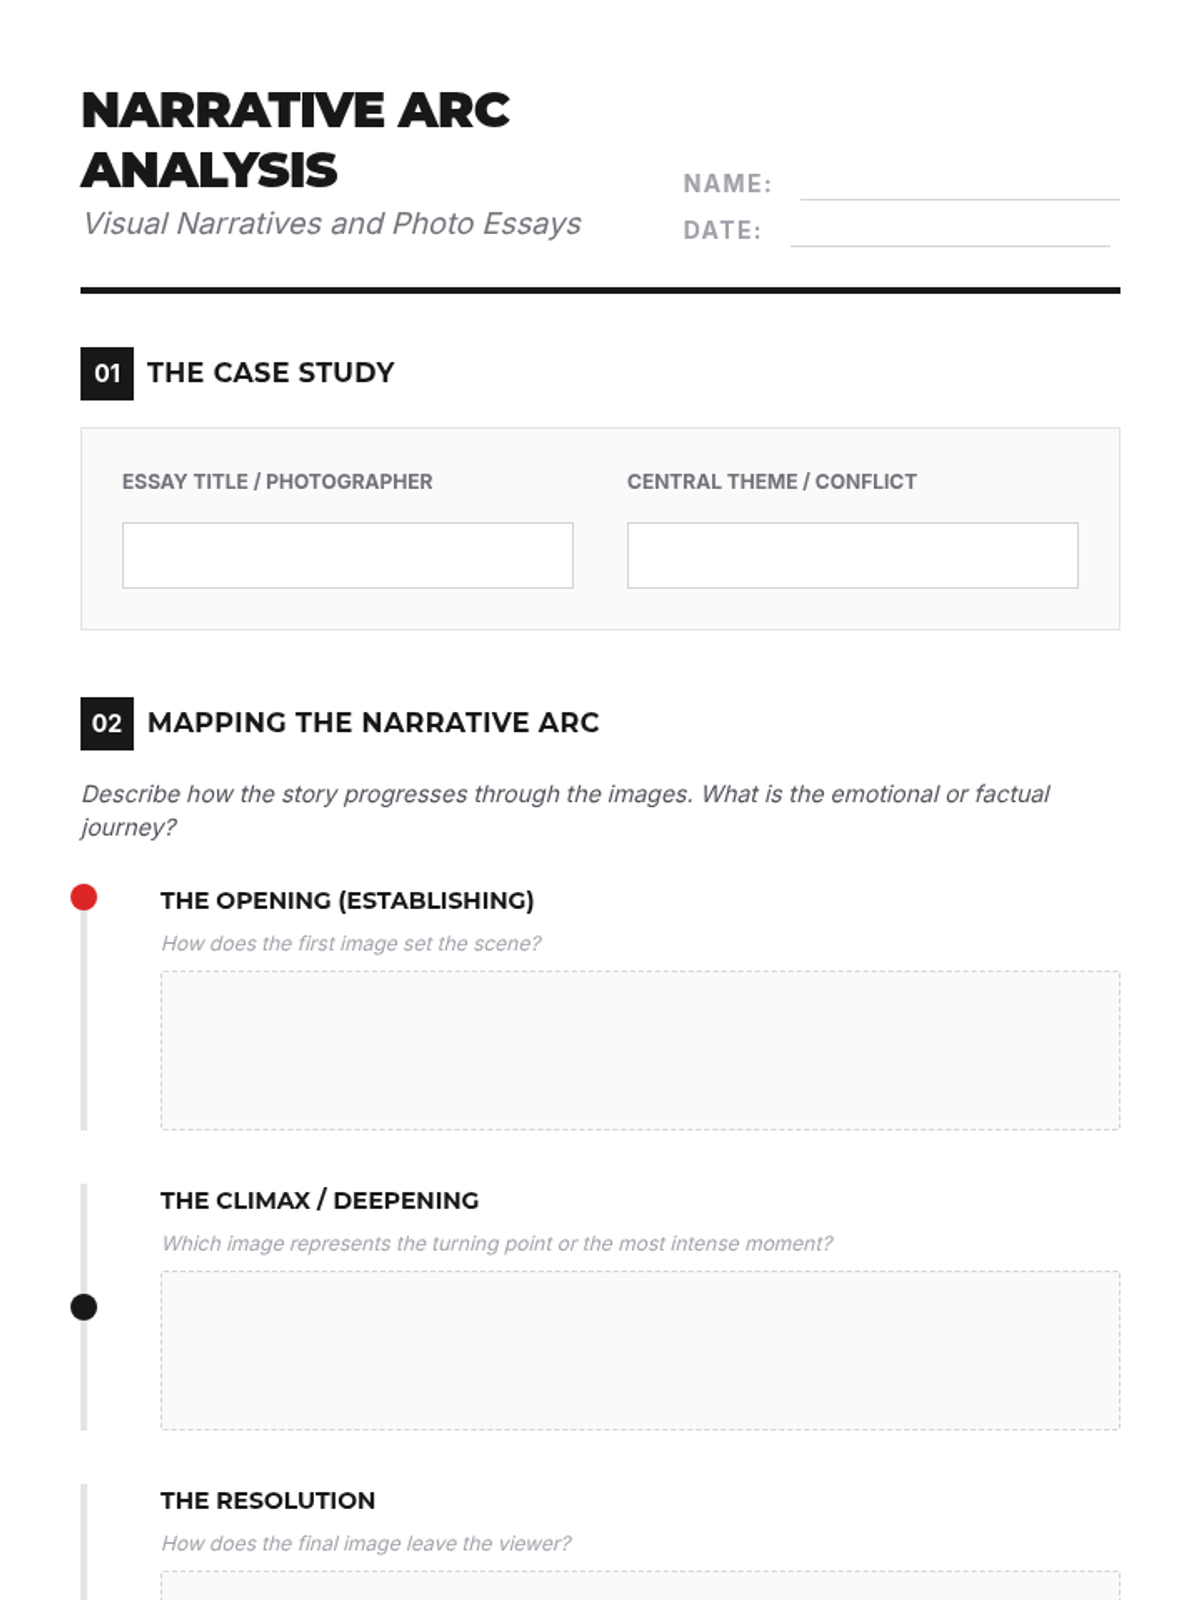
Task: Click the Climax / Deepening answer box
Action: [640, 1350]
